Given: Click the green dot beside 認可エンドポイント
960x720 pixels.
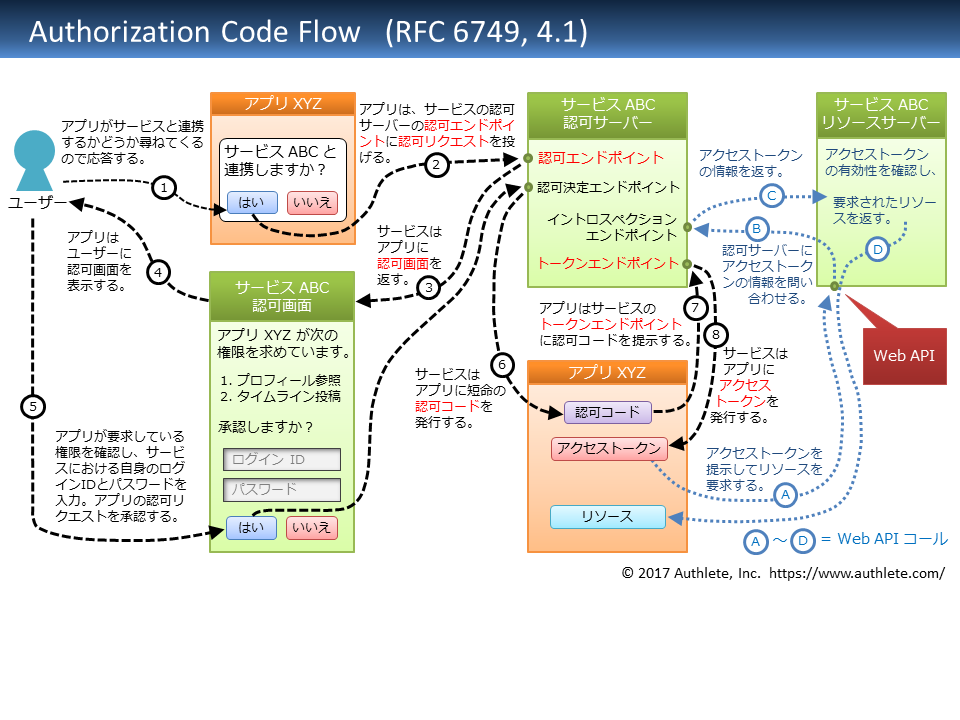Looking at the screenshot, I should click(x=528, y=159).
